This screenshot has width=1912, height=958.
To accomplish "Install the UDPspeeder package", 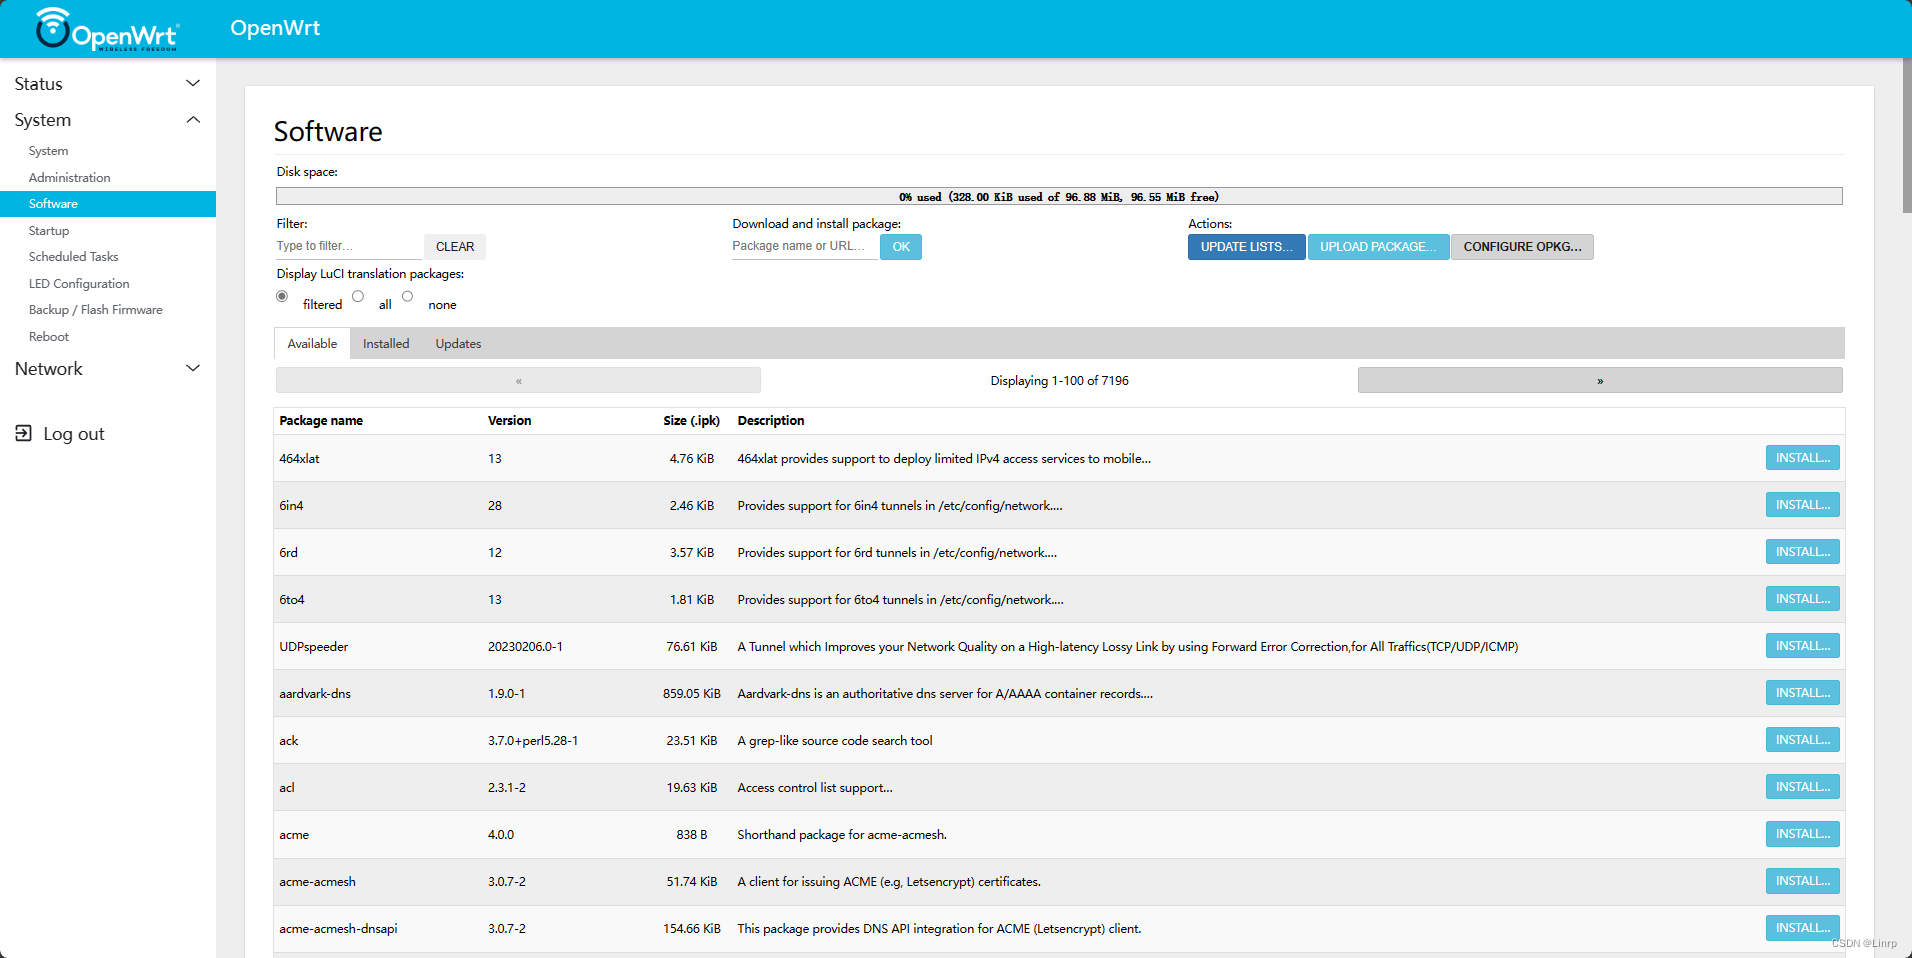I will [1802, 646].
